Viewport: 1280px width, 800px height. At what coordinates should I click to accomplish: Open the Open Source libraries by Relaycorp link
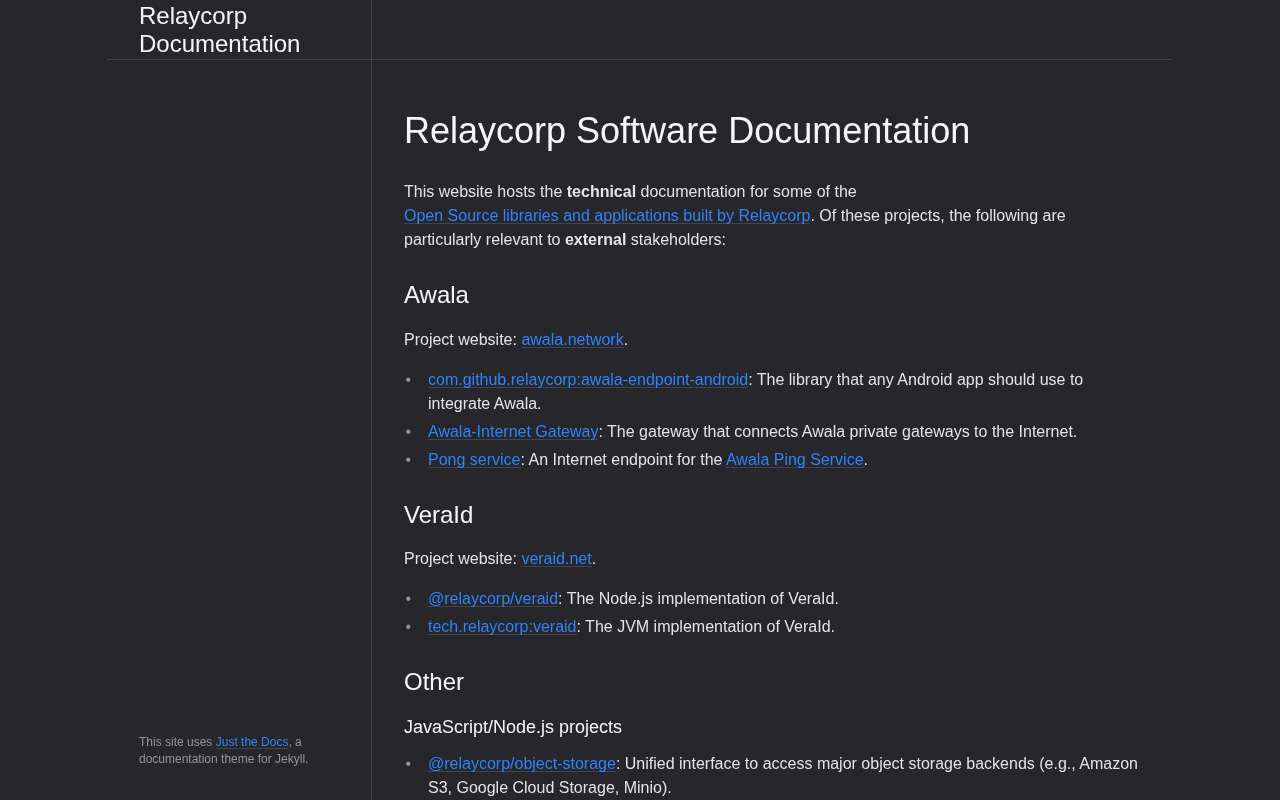coord(606,216)
